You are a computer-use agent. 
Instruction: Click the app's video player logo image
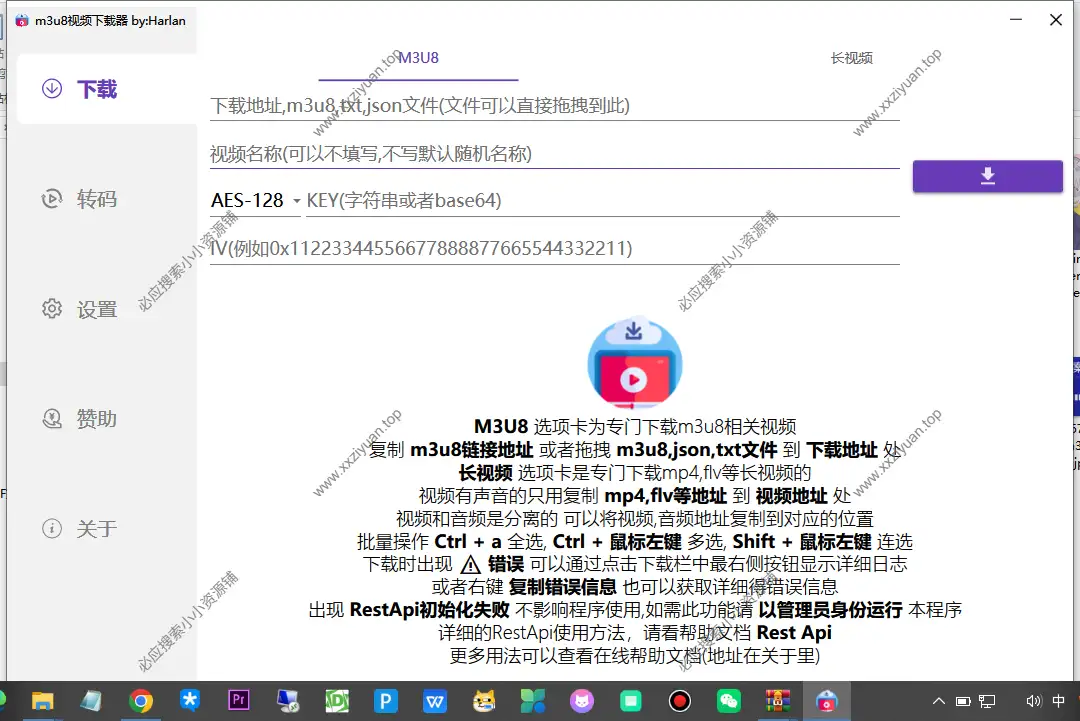[634, 362]
